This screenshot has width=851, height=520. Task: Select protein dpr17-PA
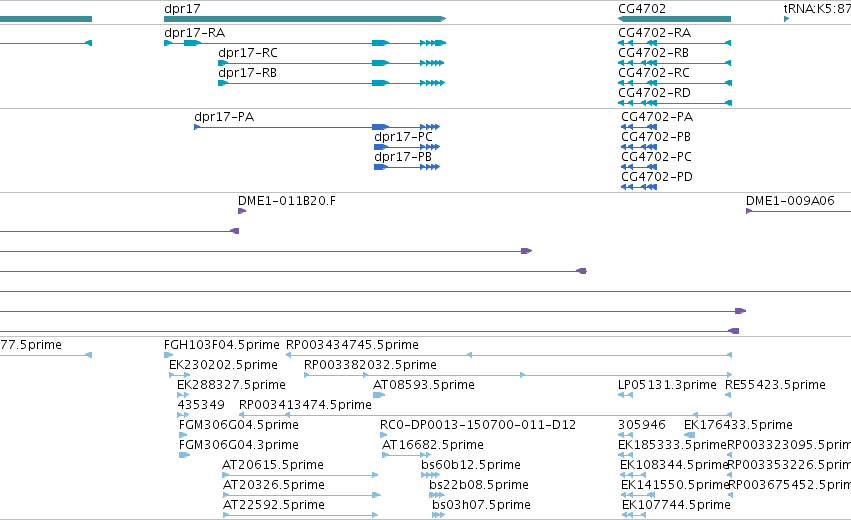point(317,127)
